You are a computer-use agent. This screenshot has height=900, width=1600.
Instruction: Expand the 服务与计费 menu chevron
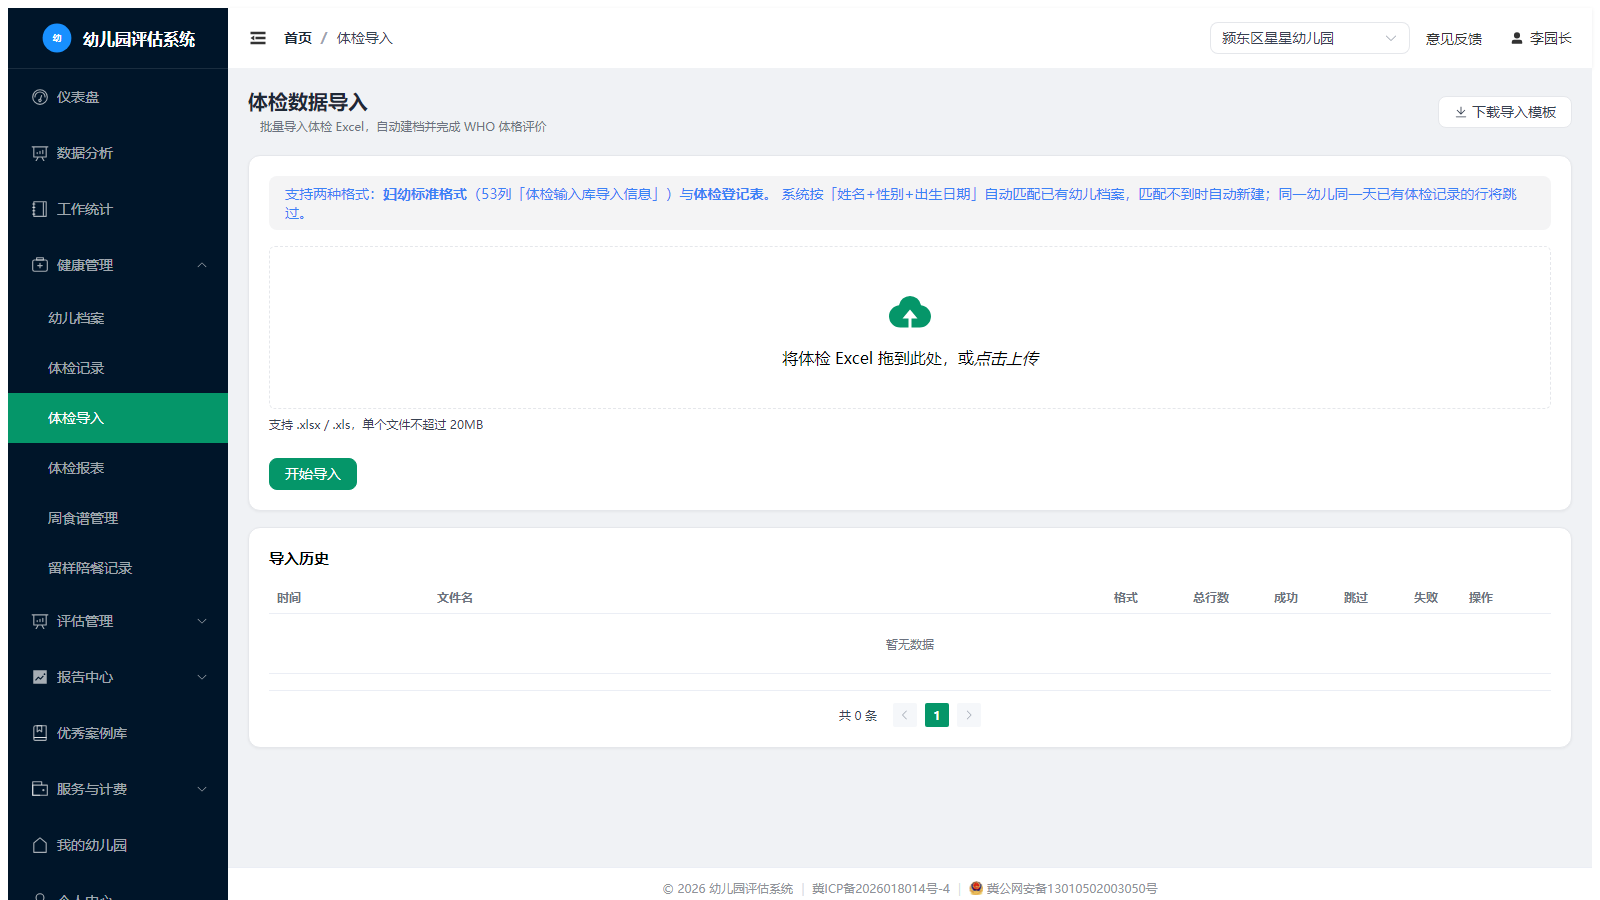[x=202, y=789]
